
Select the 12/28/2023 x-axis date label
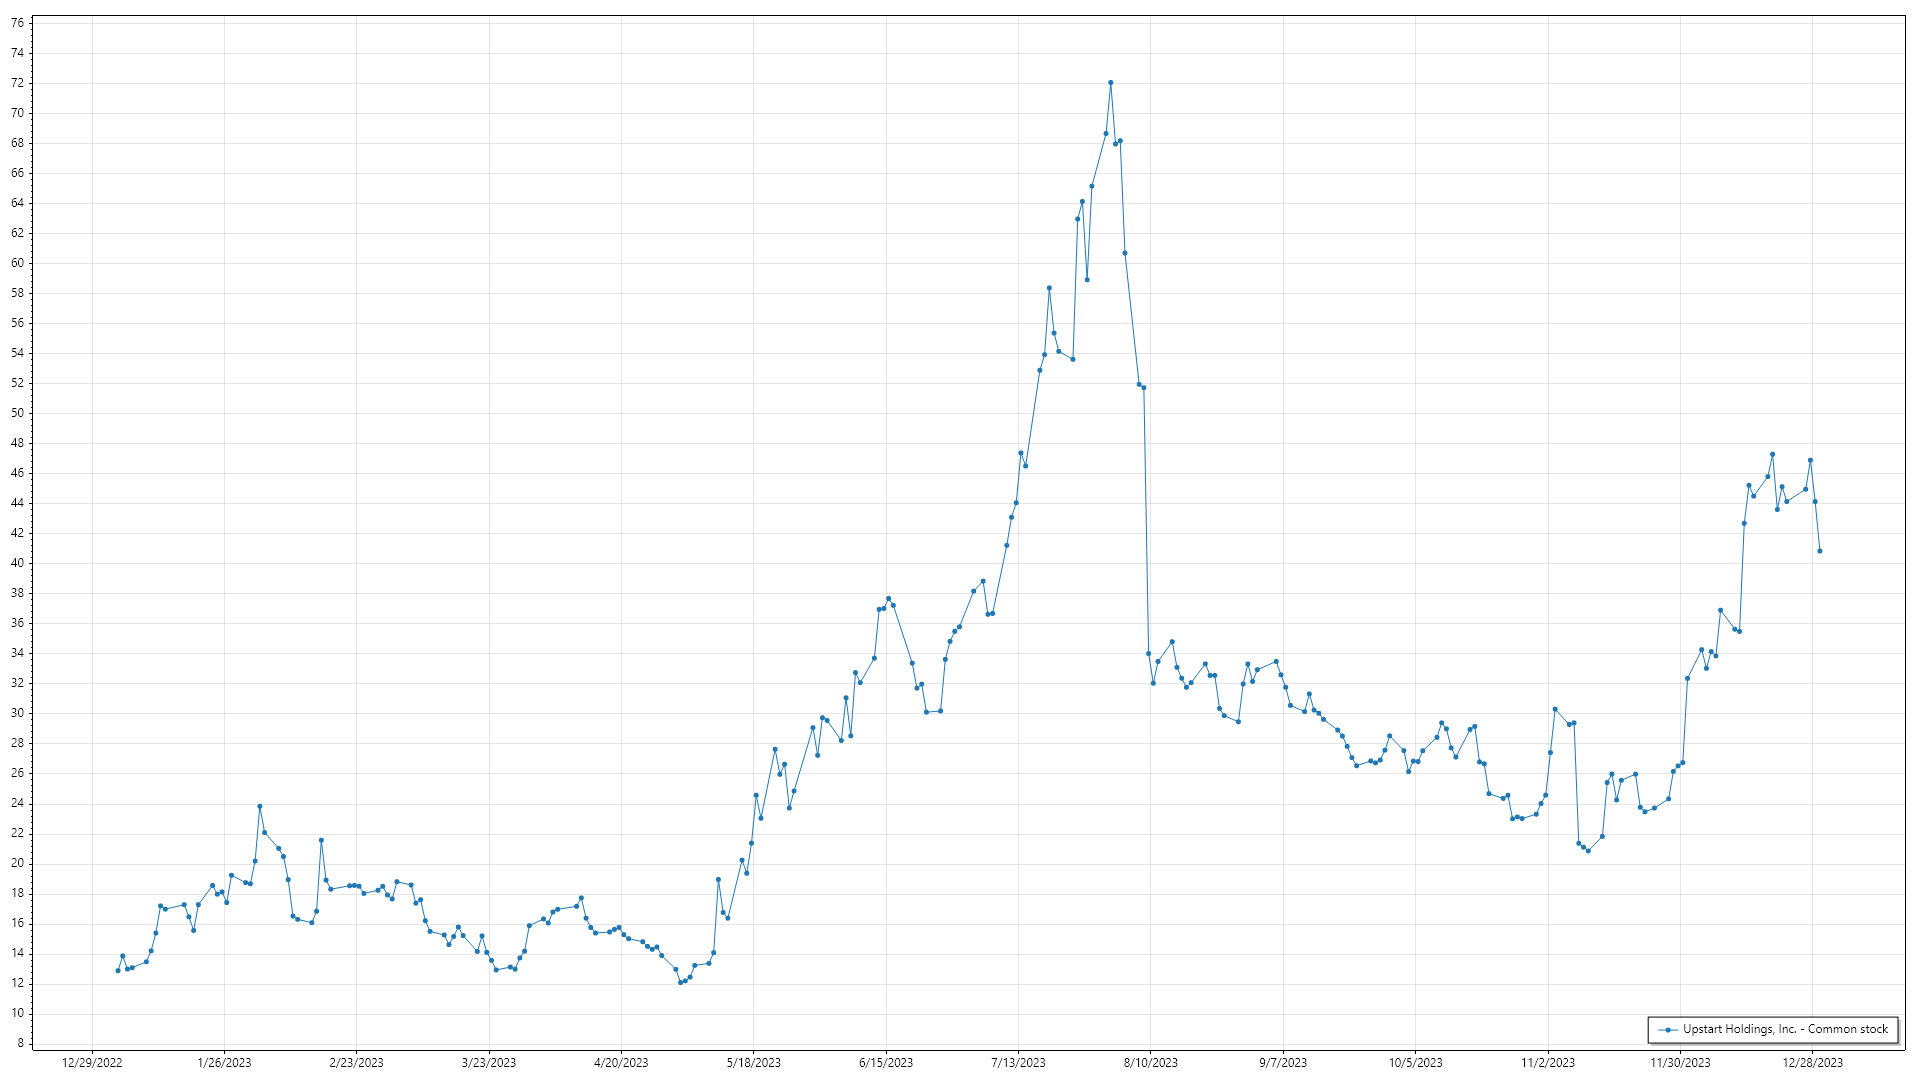[1812, 1063]
